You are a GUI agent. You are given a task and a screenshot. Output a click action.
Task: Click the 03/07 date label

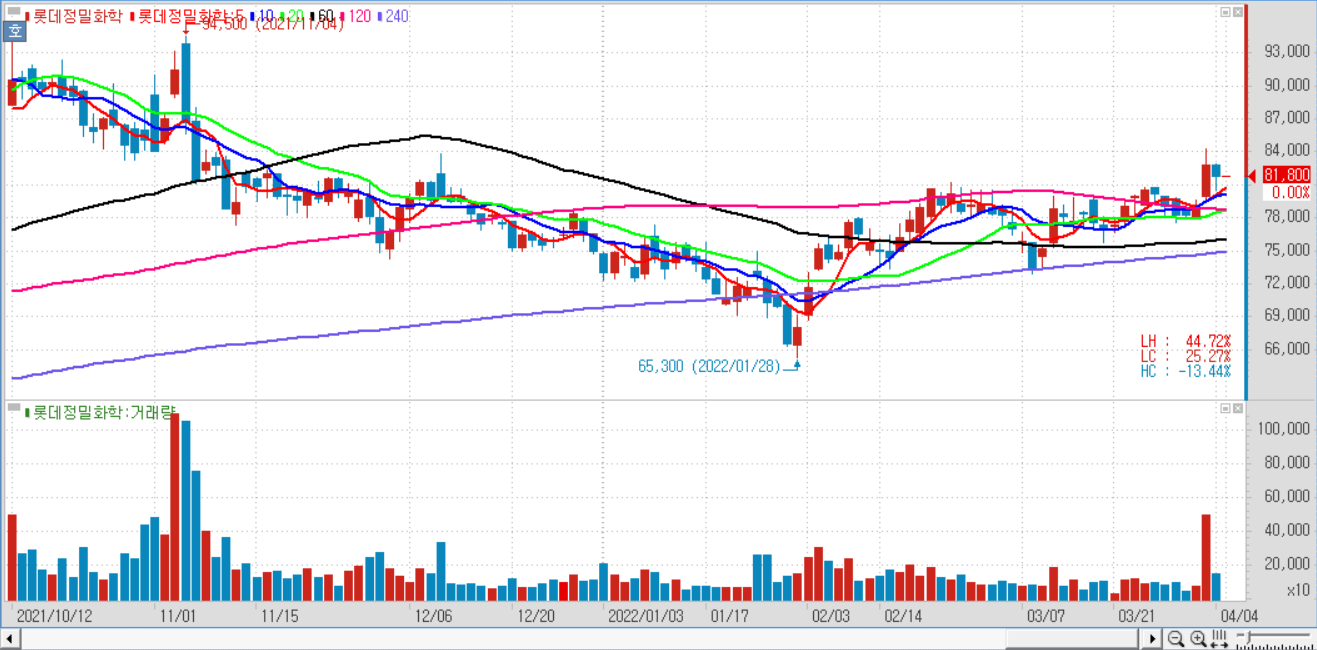click(1048, 615)
